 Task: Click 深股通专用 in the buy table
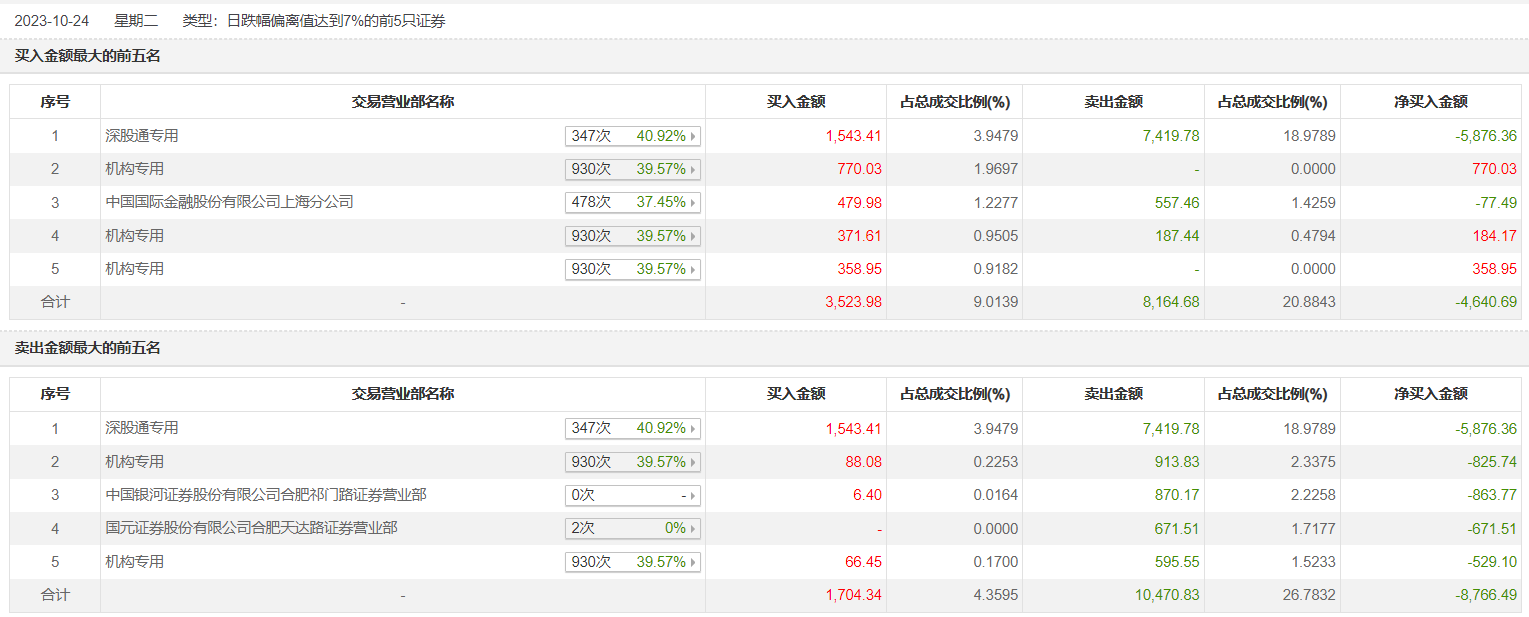142,136
